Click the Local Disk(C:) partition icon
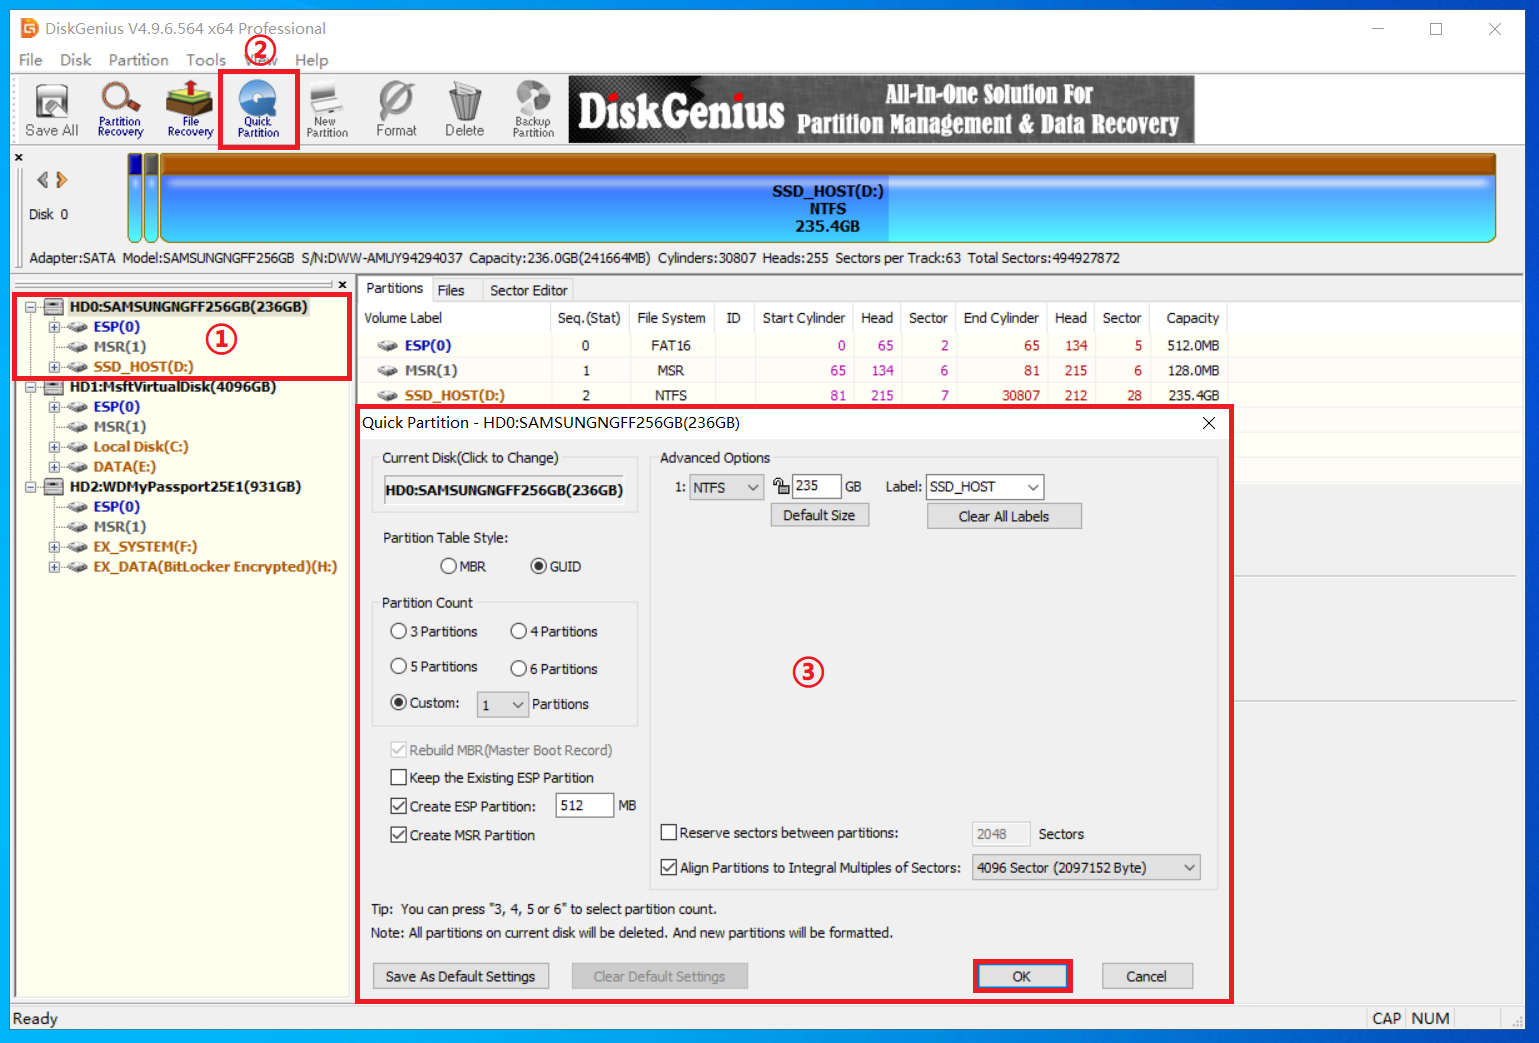This screenshot has height=1043, width=1539. click(77, 447)
